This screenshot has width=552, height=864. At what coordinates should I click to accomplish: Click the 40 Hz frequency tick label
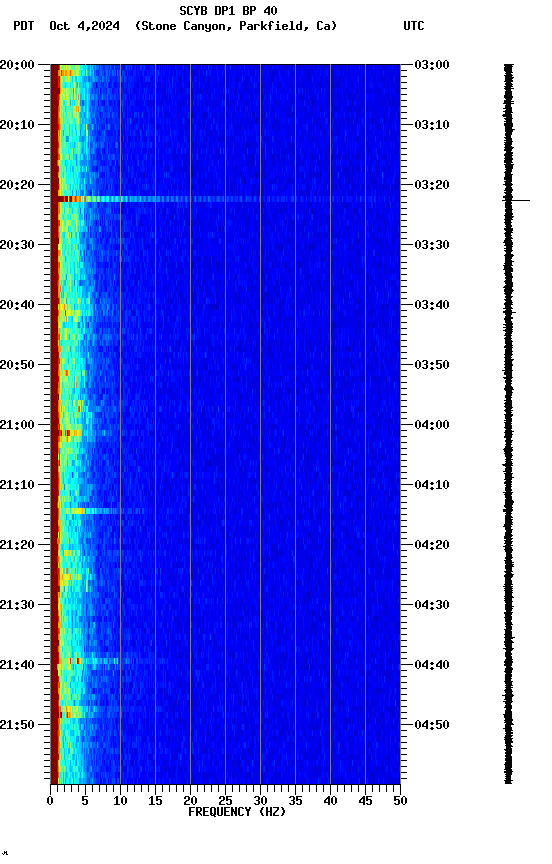330,802
